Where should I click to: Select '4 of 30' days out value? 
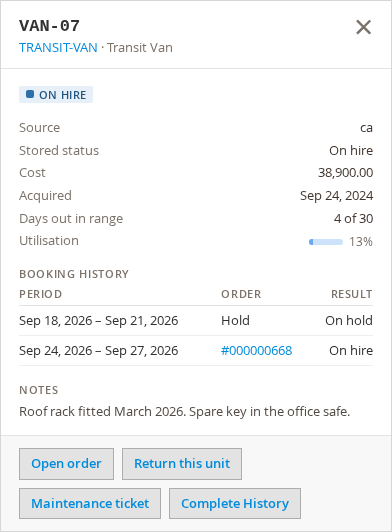pos(353,218)
